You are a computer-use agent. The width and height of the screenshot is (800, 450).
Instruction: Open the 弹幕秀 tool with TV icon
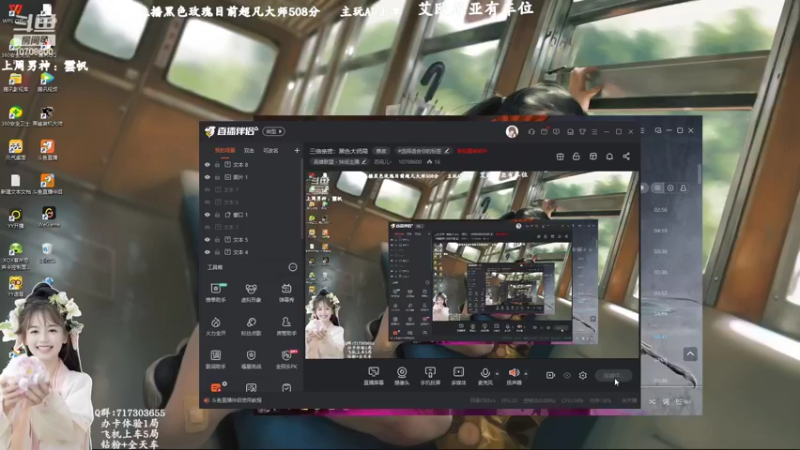tap(286, 293)
